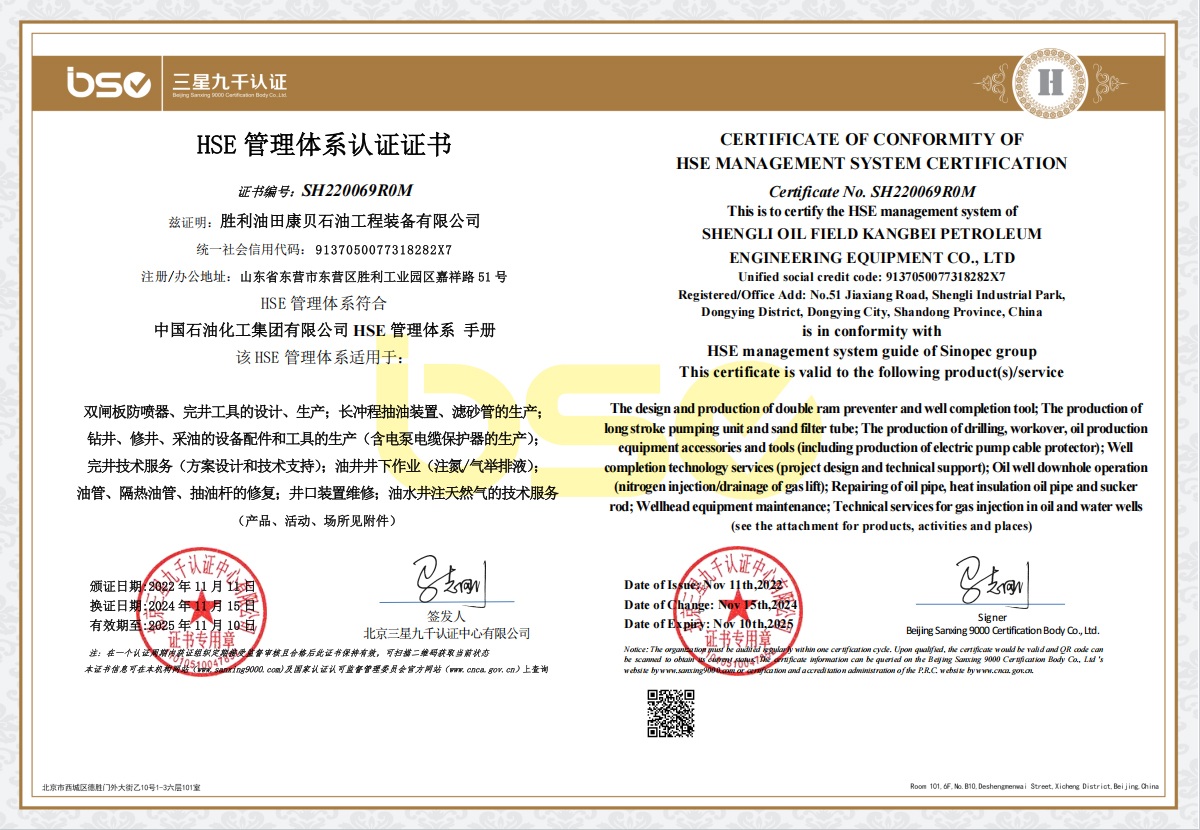Select the heading "HSE MANAGEMENT SYSTEM CERTIFICATION"
This screenshot has height=830, width=1200.
click(x=872, y=163)
